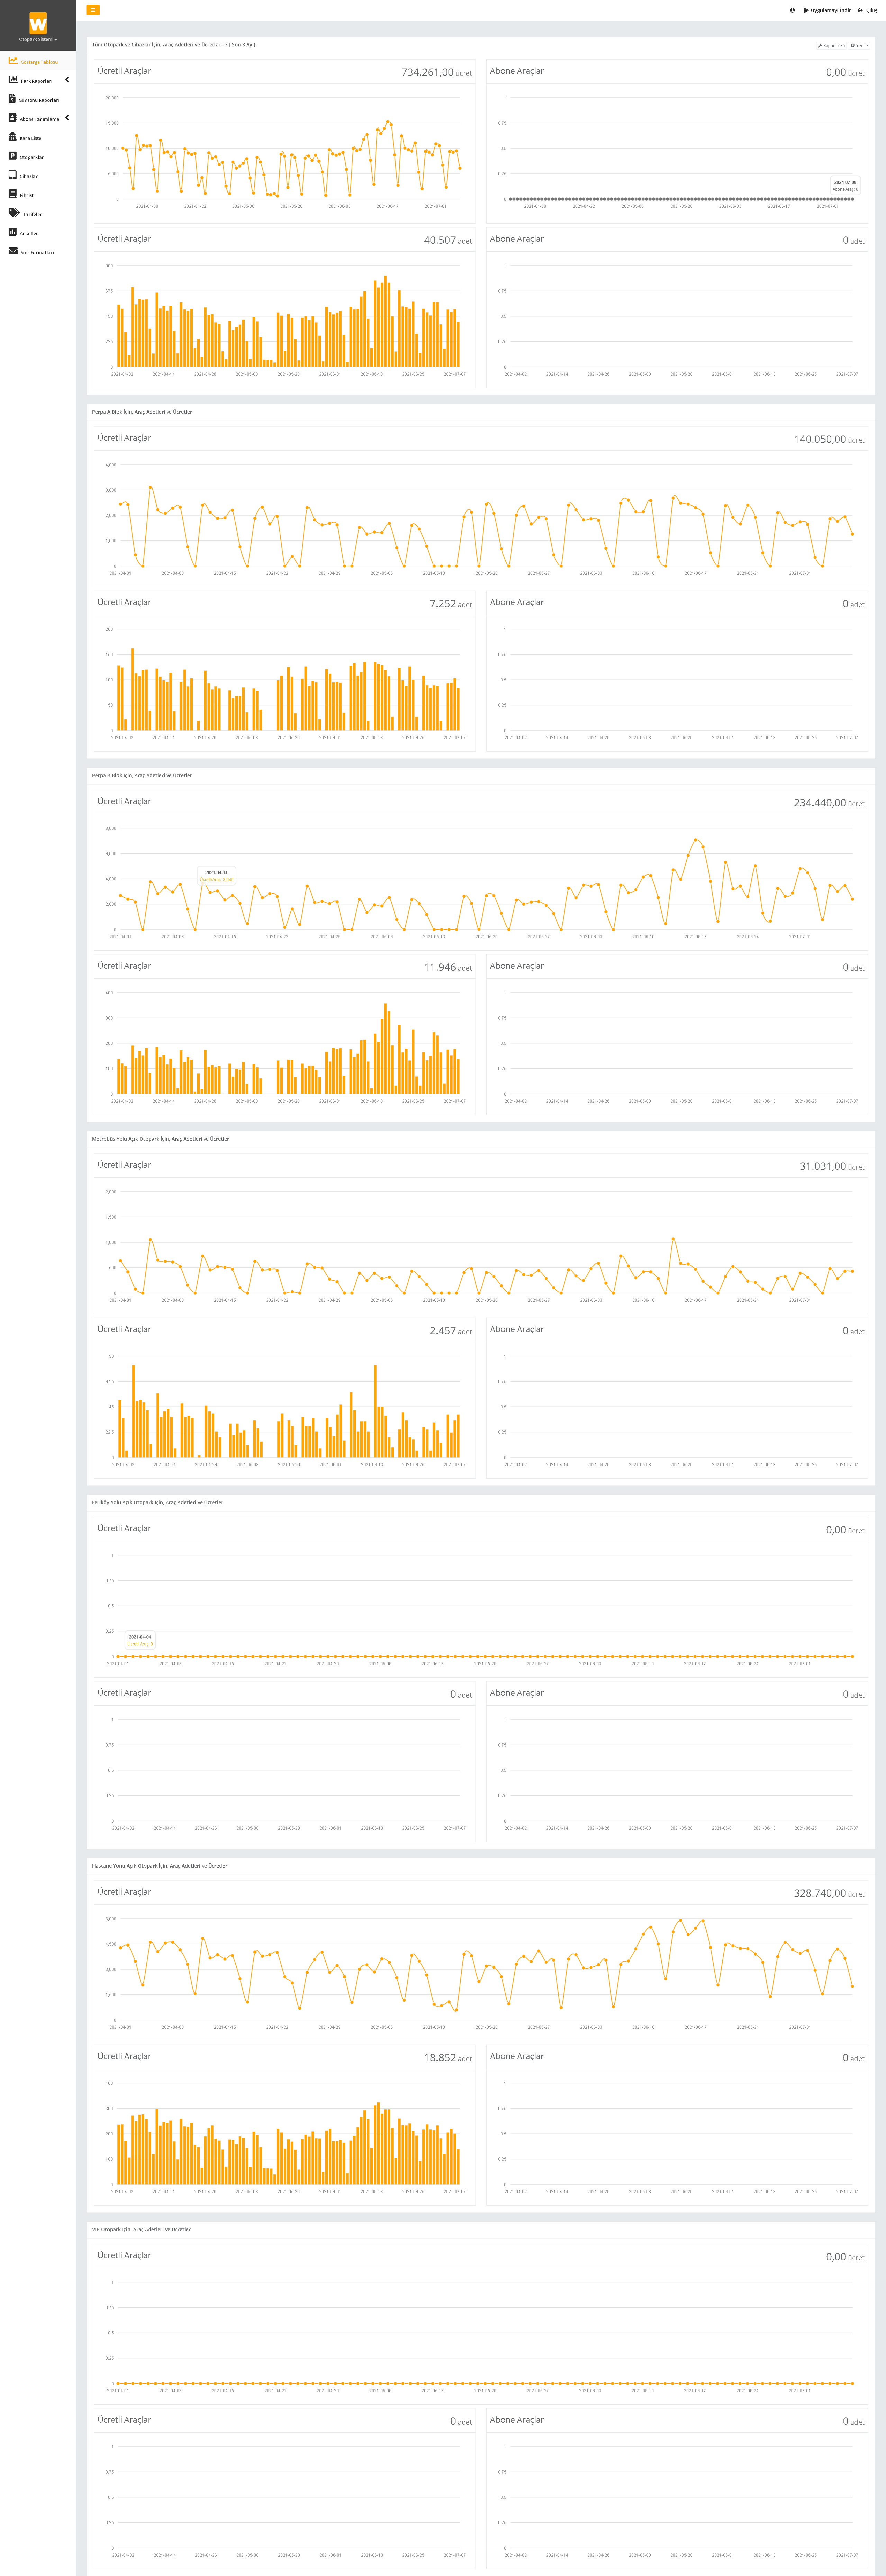
Task: Open the Anketler poll icon
Action: 13,232
